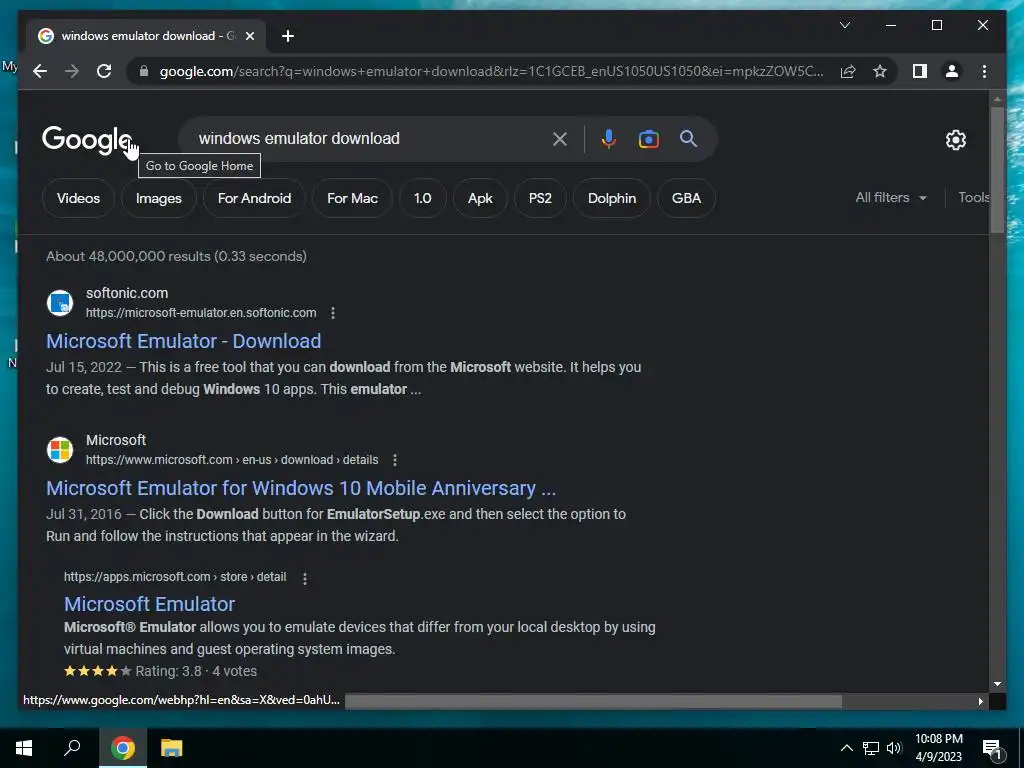View site info via the padlock icon
1024x768 pixels.
[144, 71]
